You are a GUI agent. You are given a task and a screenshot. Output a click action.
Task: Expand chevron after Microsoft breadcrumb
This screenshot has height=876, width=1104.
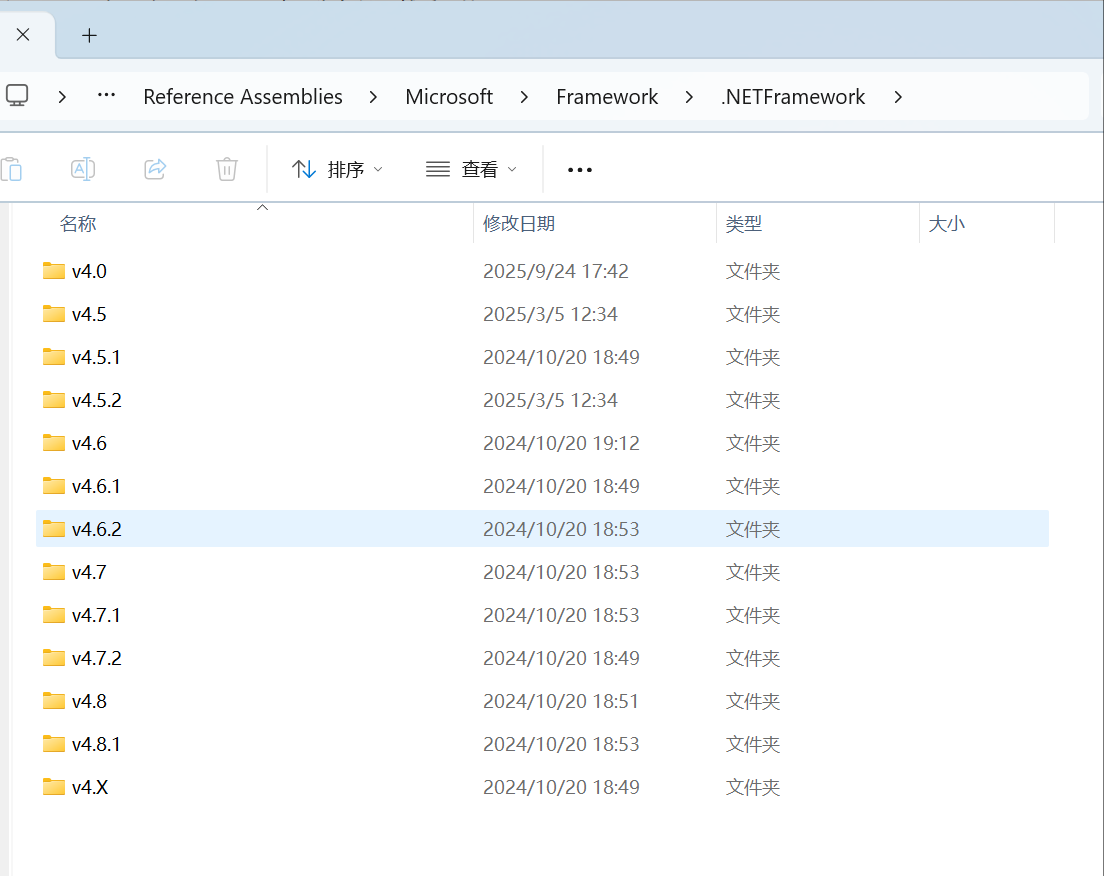coord(524,97)
